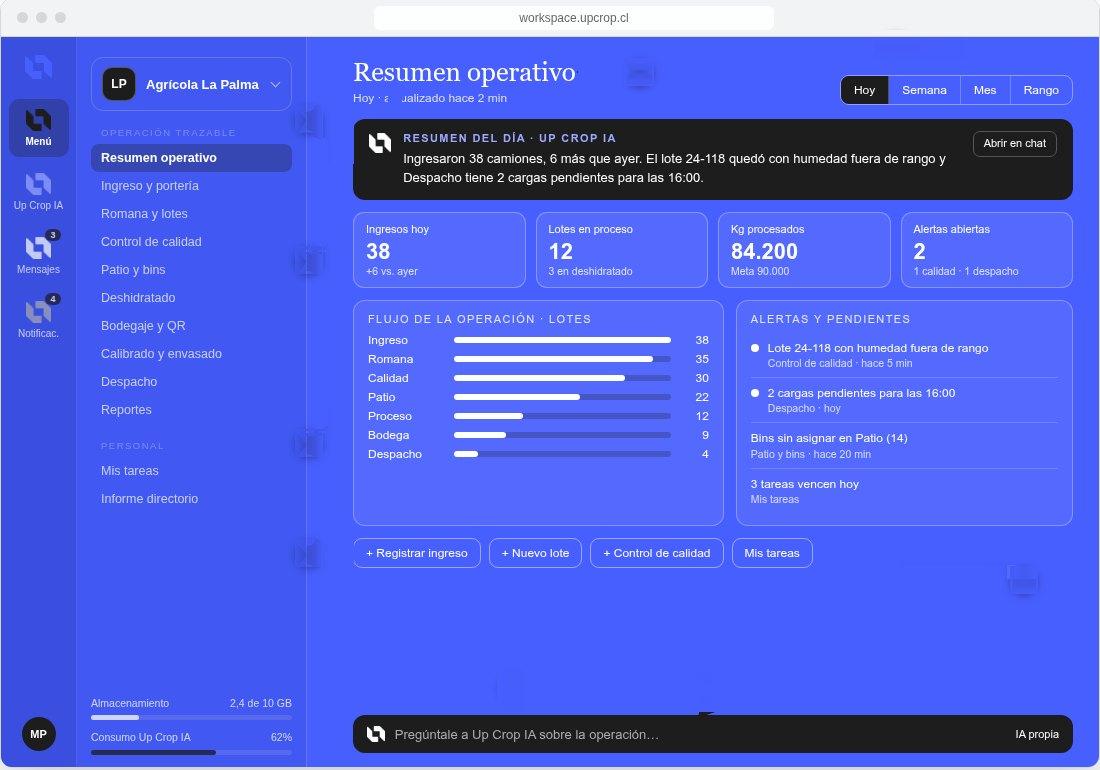
Task: Open Patio y bins section
Action: (x=192, y=270)
